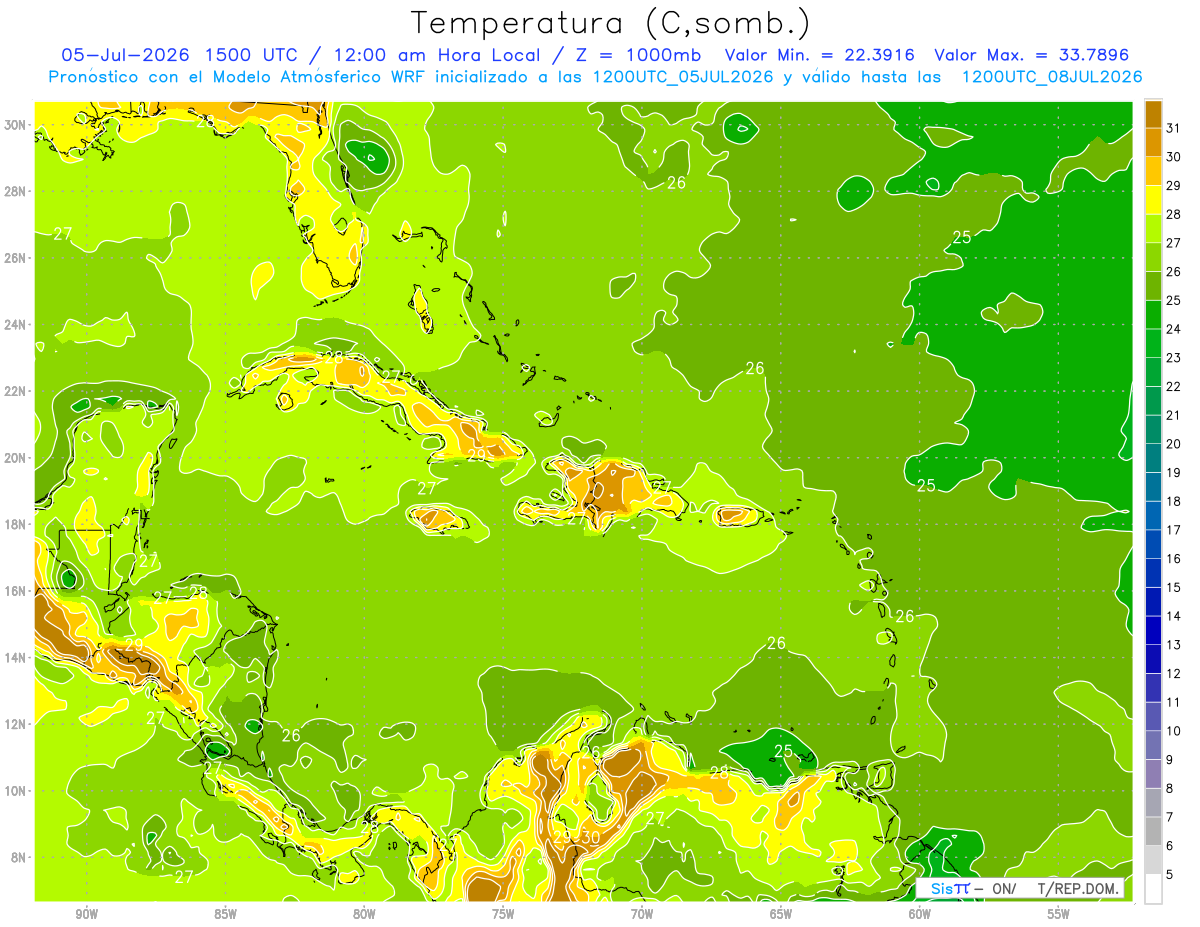Click legend value label "20"

(1174, 444)
